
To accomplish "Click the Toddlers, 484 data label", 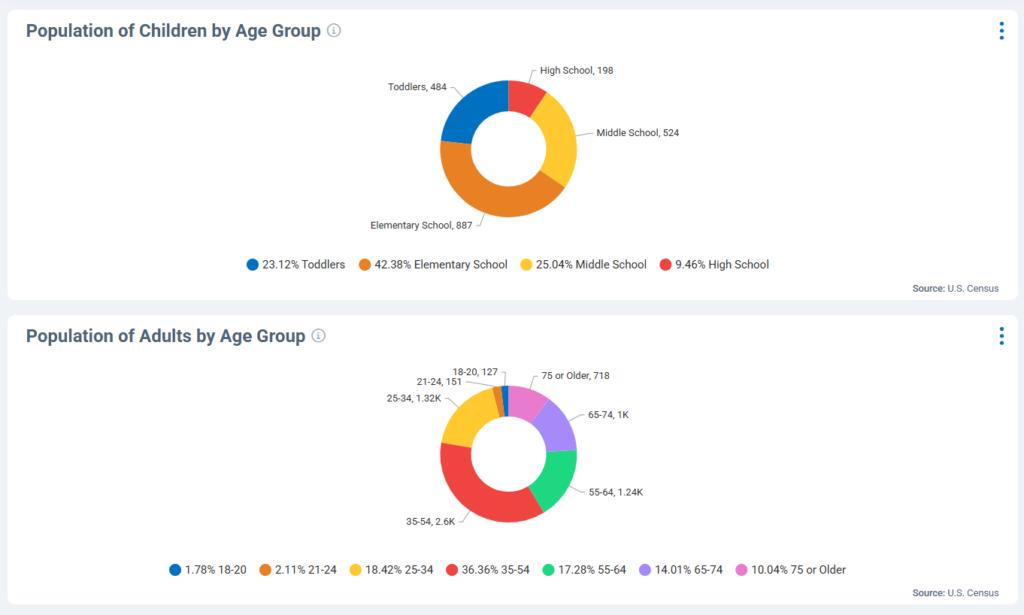I will coord(419,86).
